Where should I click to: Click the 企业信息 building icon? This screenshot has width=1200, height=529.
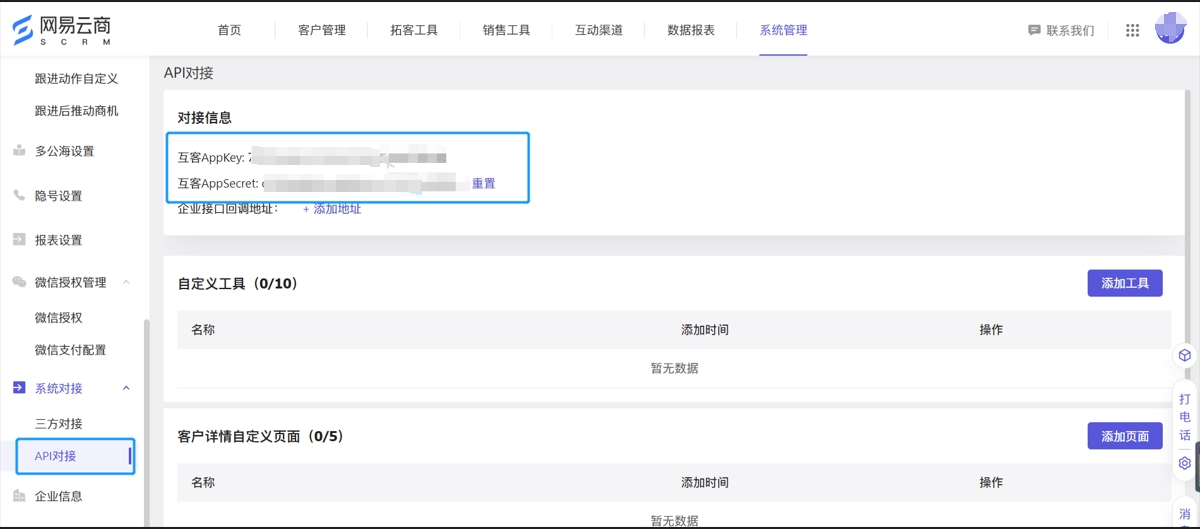19,496
